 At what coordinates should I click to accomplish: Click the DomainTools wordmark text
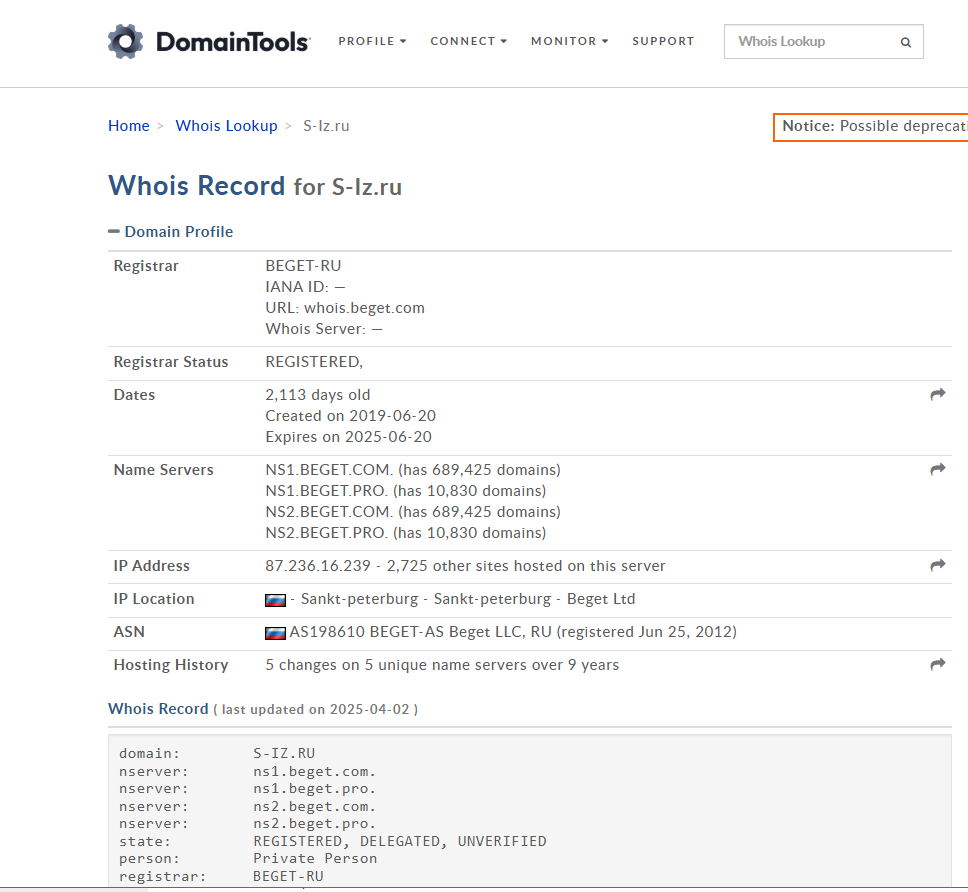click(x=232, y=42)
